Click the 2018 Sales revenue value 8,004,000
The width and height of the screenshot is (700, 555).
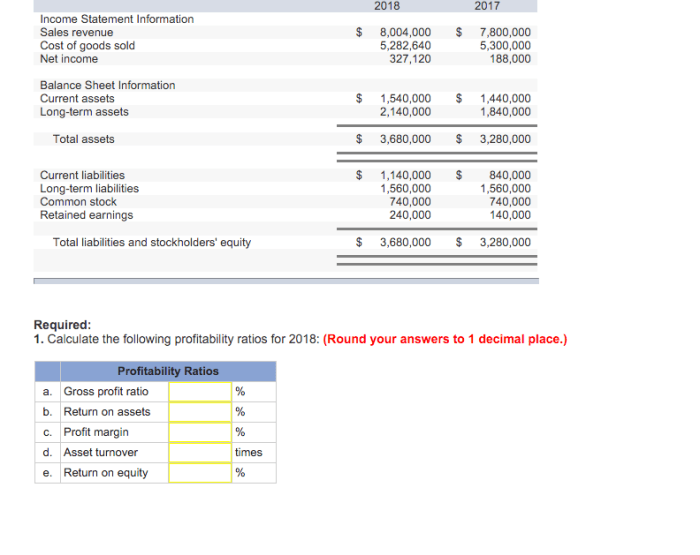pyautogui.click(x=405, y=32)
